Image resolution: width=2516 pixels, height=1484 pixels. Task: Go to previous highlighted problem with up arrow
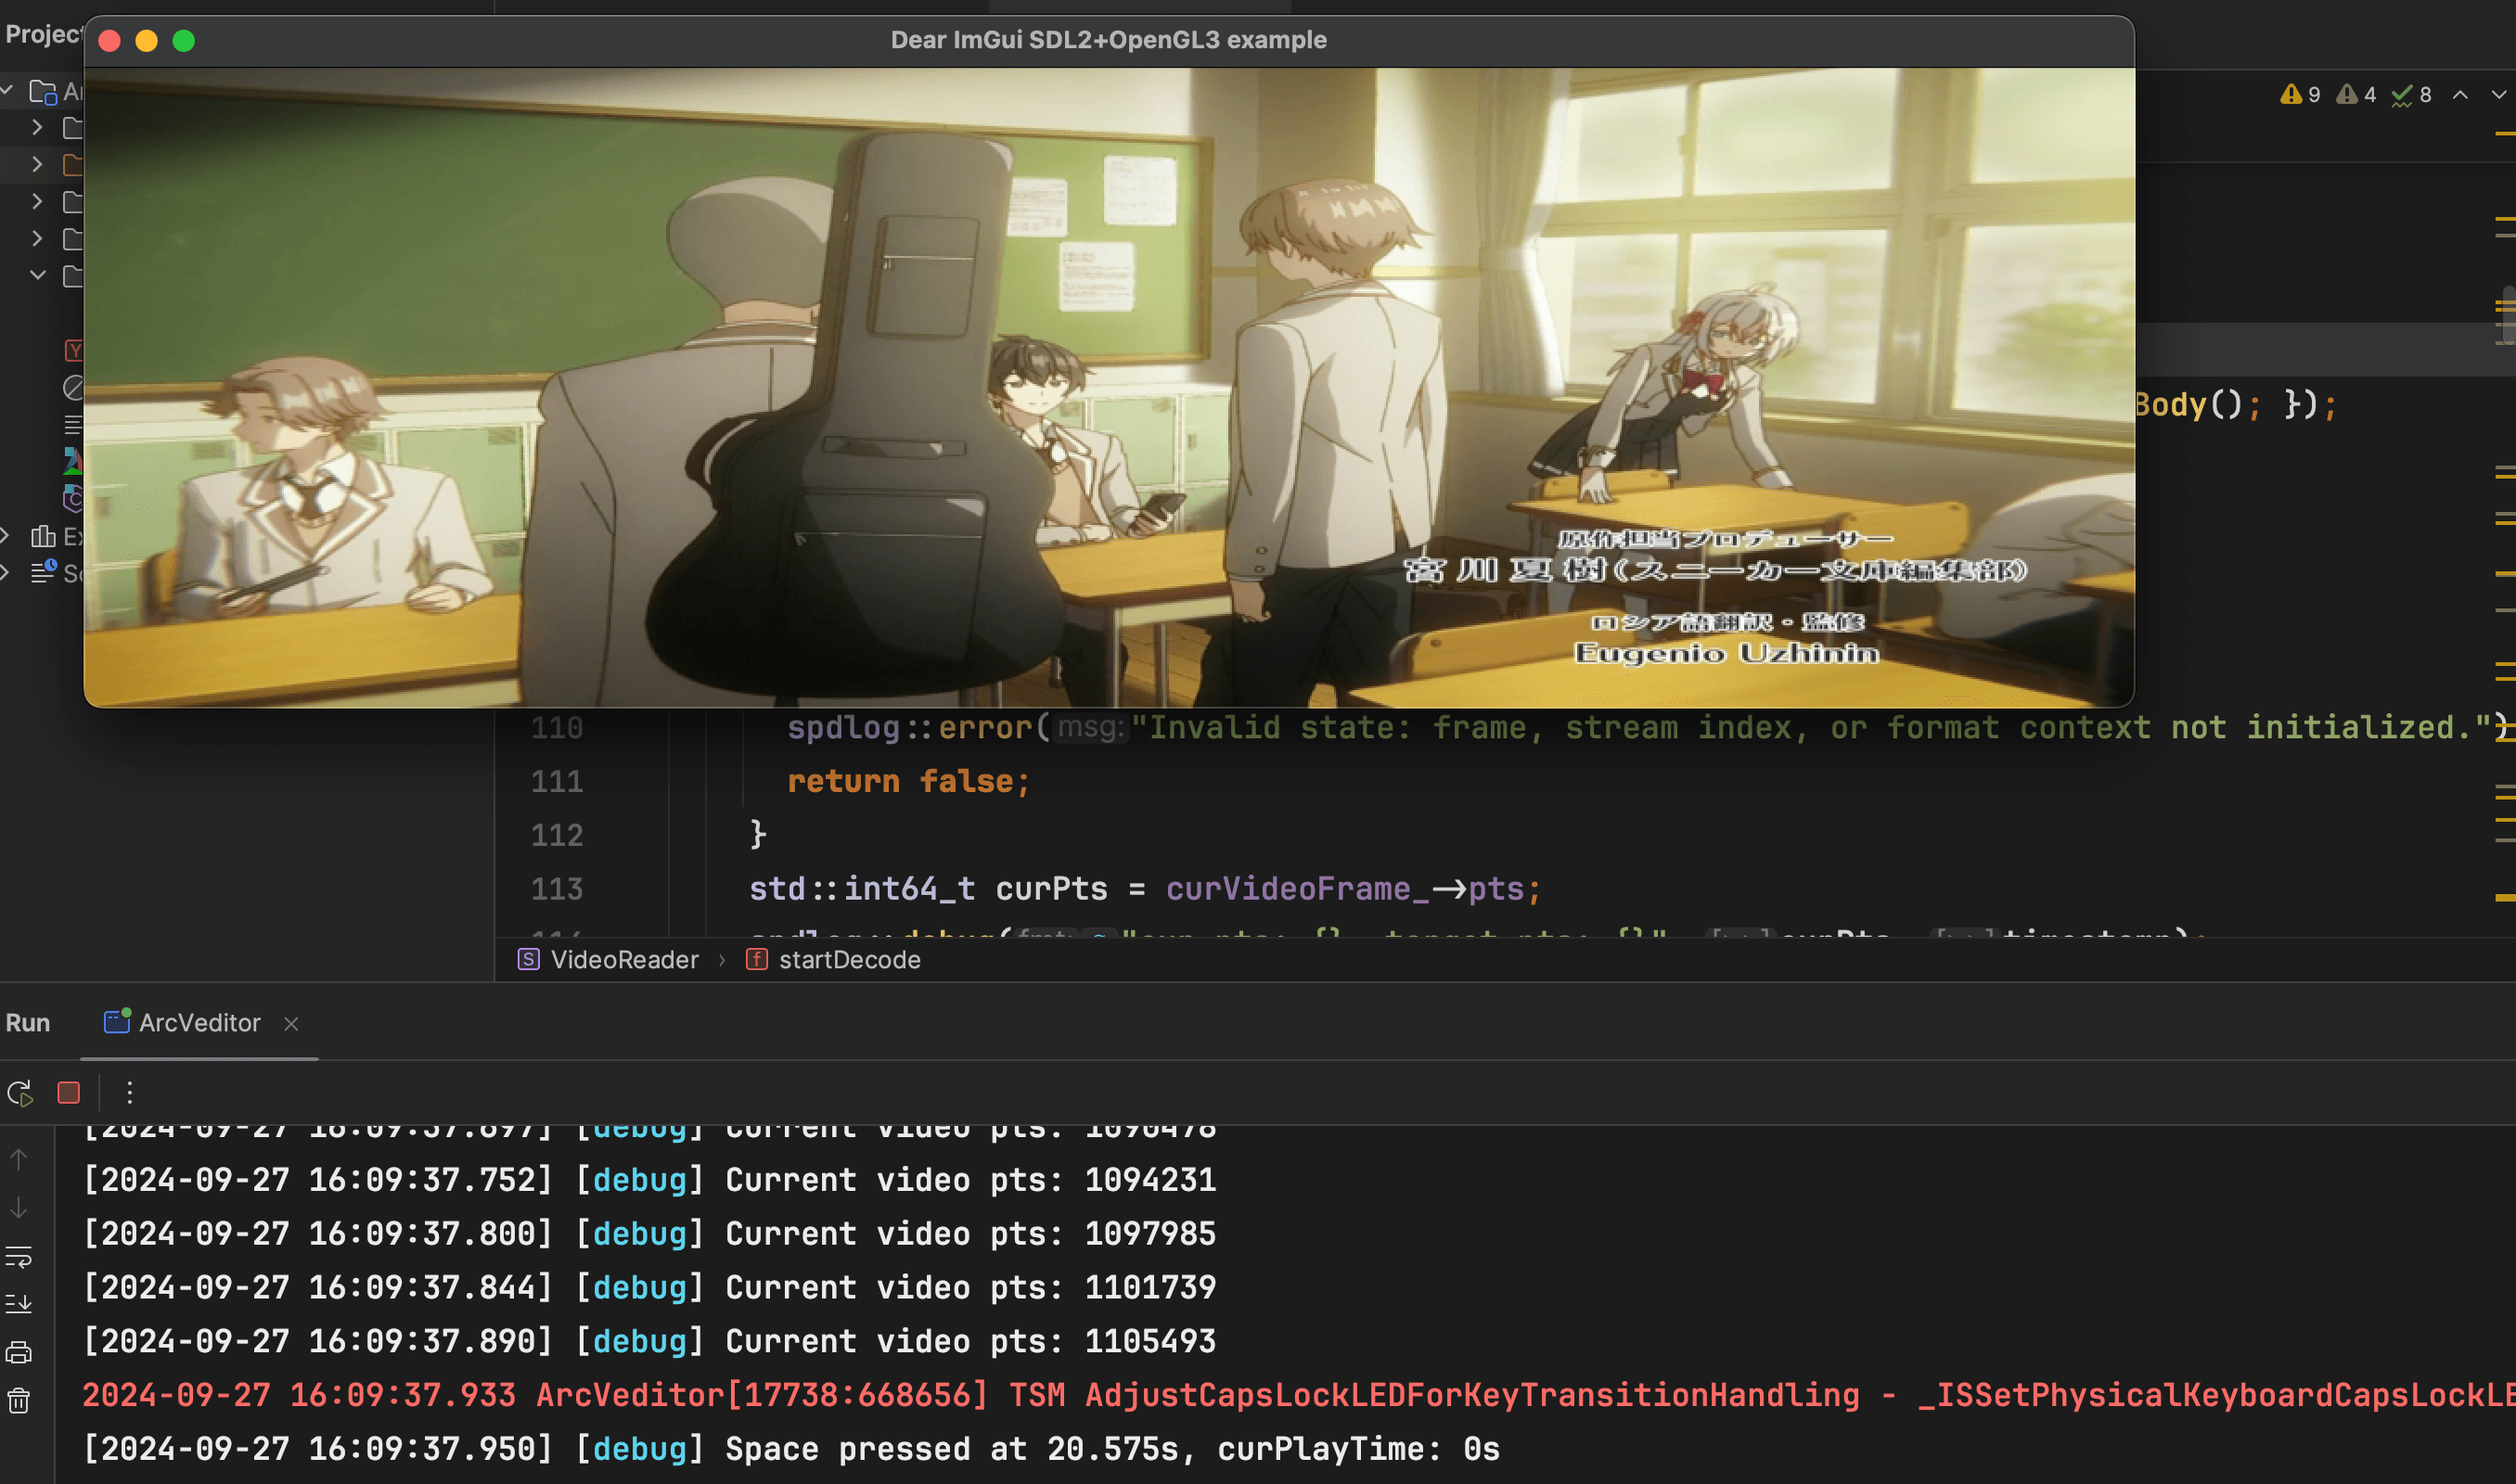[2461, 94]
